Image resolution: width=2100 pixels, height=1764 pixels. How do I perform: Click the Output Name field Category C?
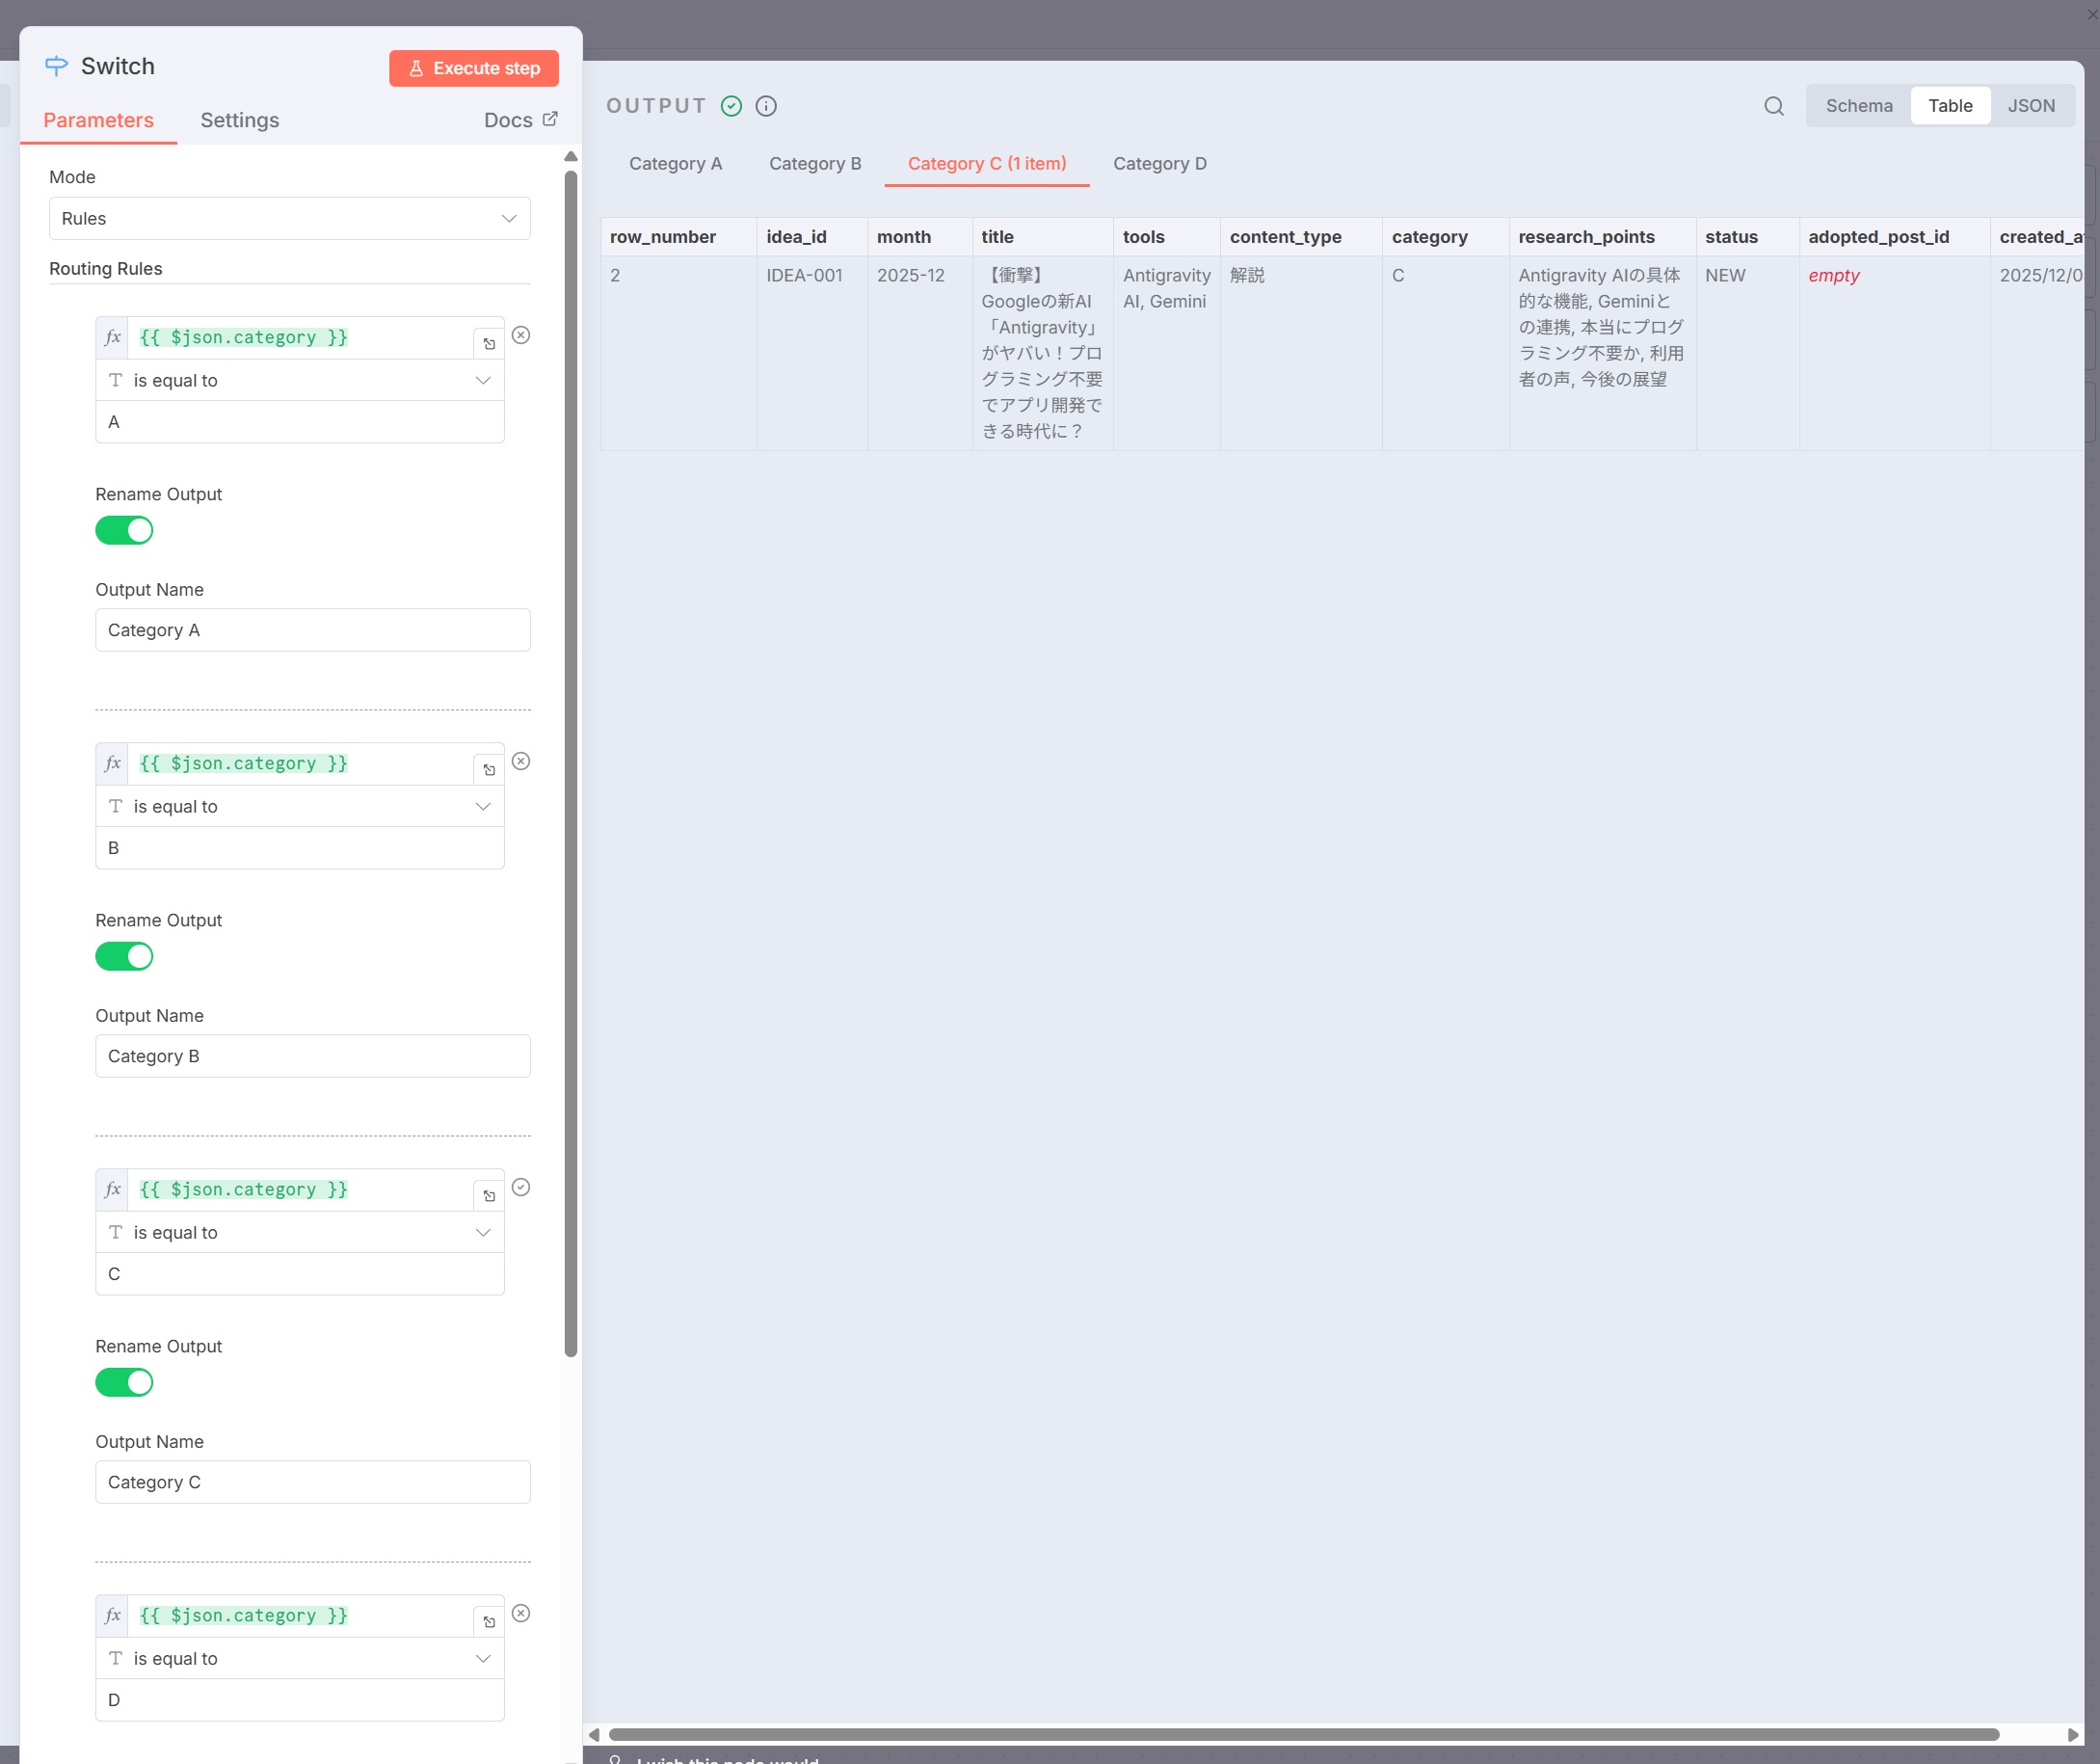(312, 1482)
